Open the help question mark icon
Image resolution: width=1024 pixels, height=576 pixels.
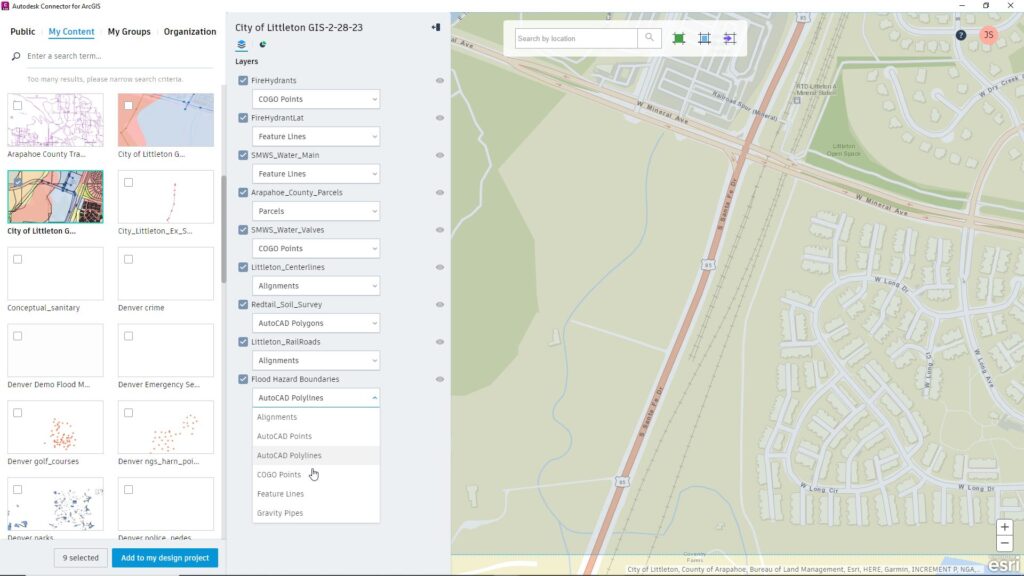coord(961,35)
